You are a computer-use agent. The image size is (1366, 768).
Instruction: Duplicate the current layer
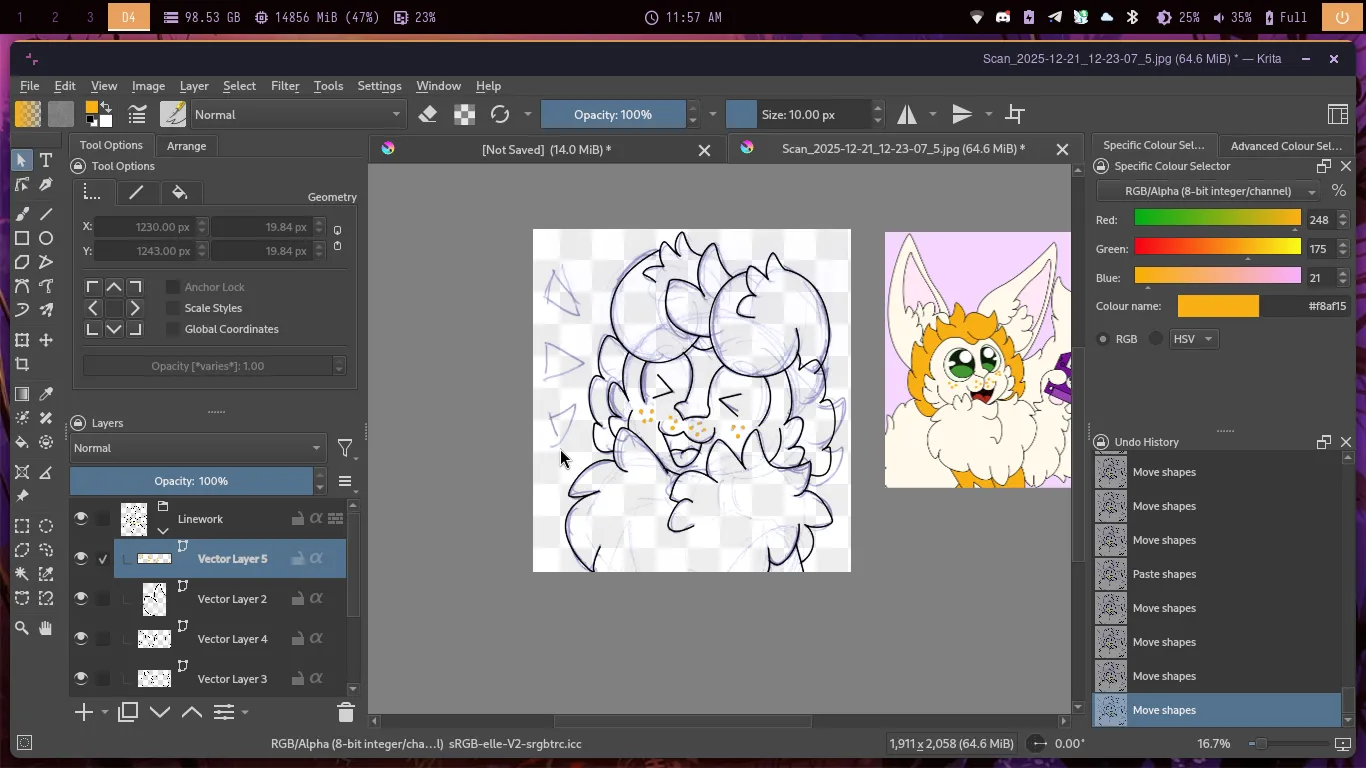pyautogui.click(x=128, y=712)
